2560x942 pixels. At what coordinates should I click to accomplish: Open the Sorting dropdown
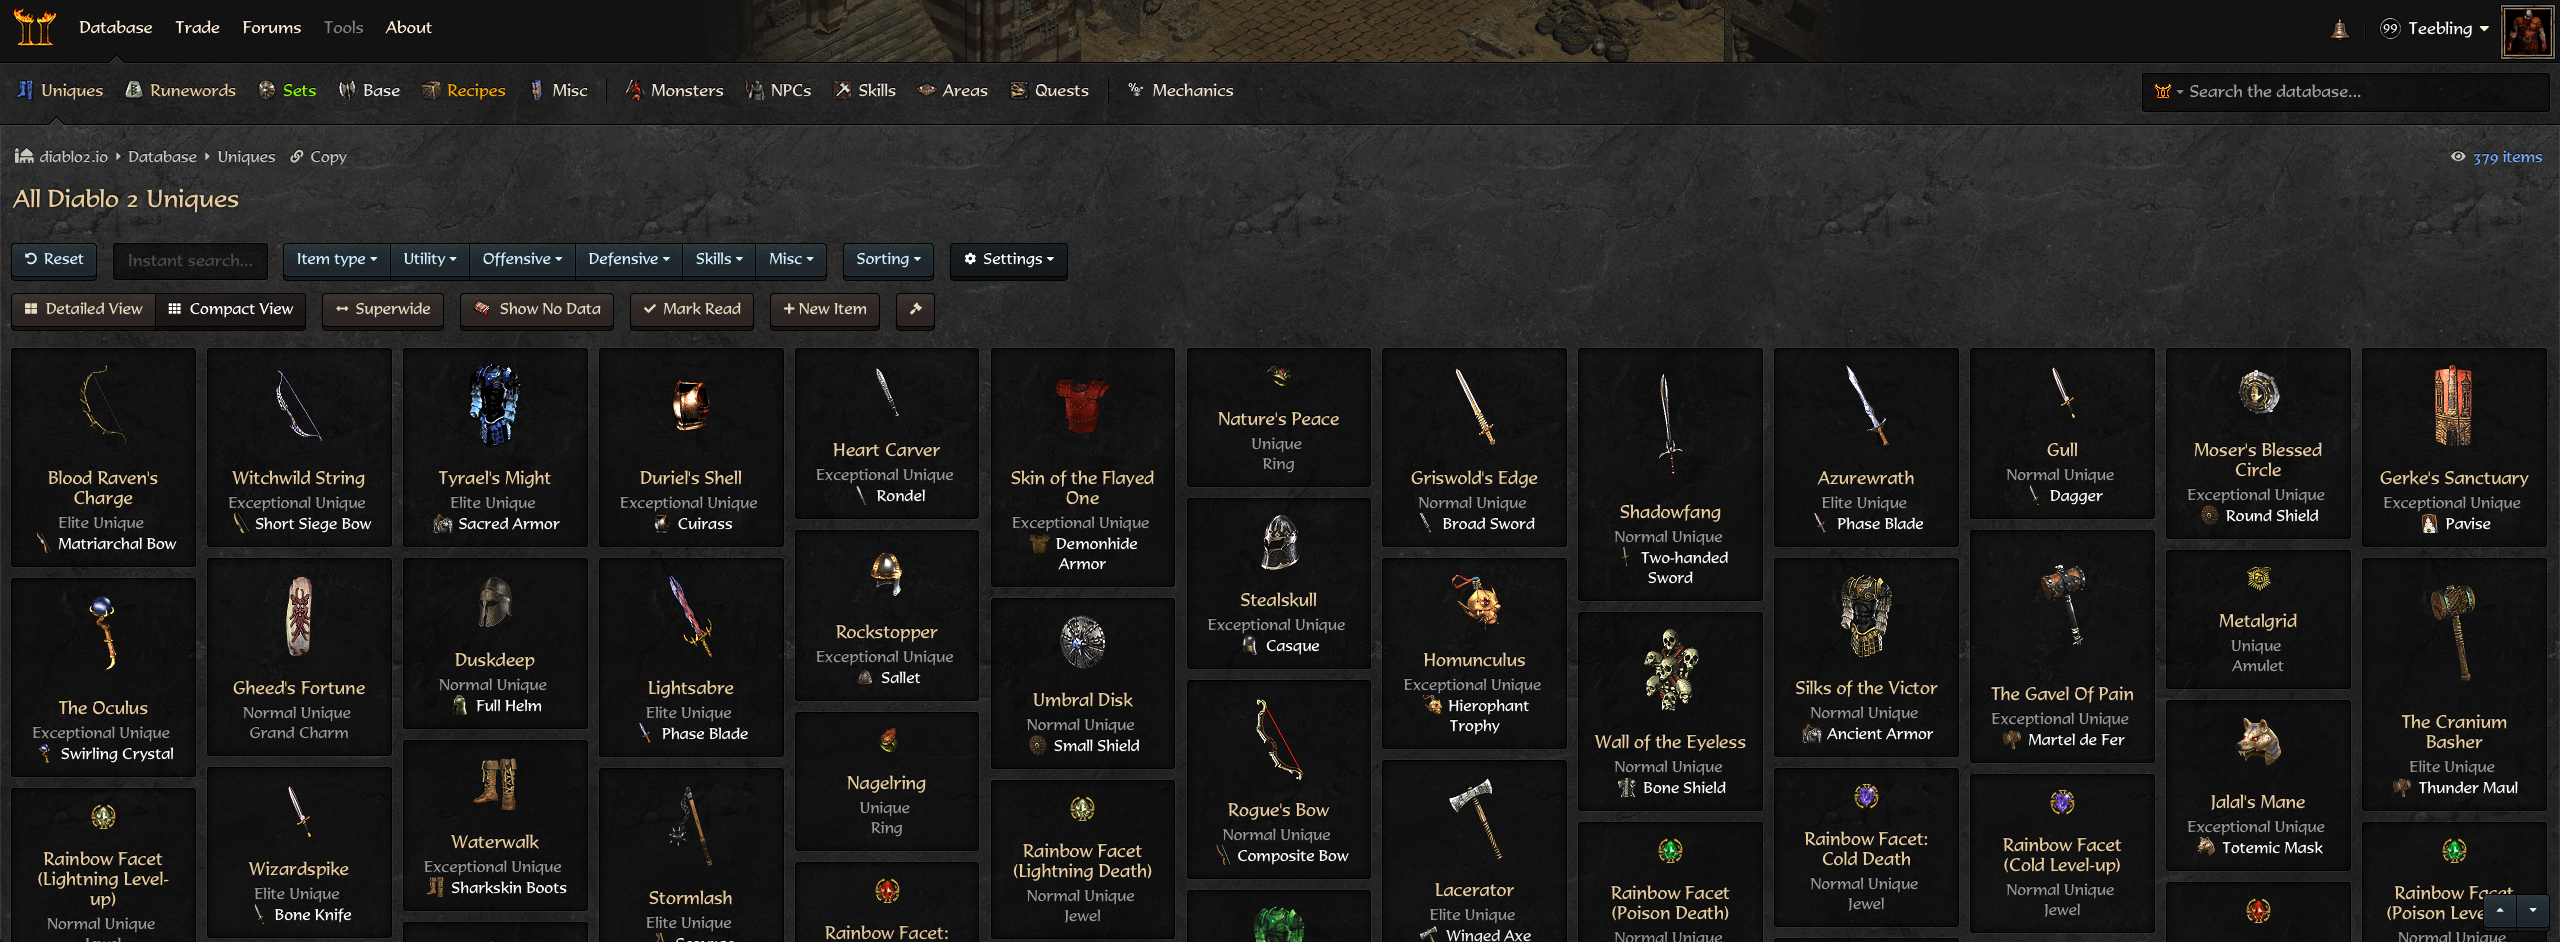click(888, 260)
